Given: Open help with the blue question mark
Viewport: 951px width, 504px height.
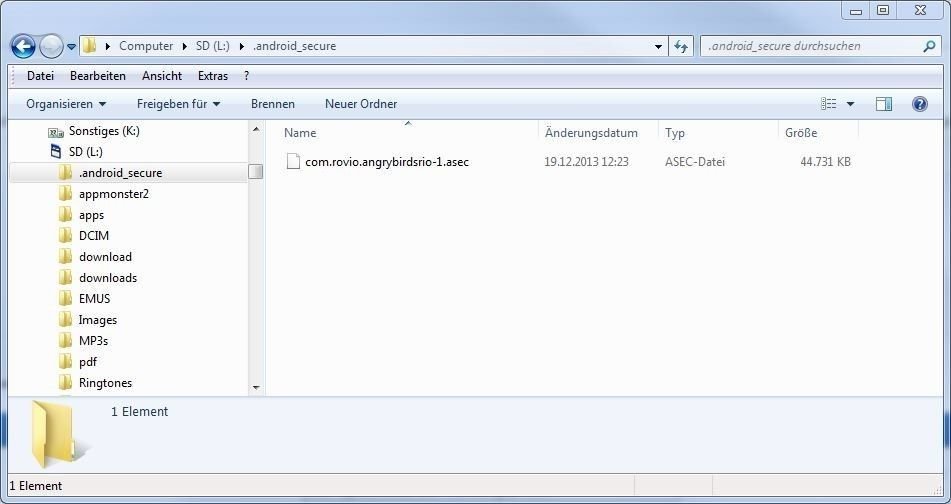Looking at the screenshot, I should (x=919, y=104).
